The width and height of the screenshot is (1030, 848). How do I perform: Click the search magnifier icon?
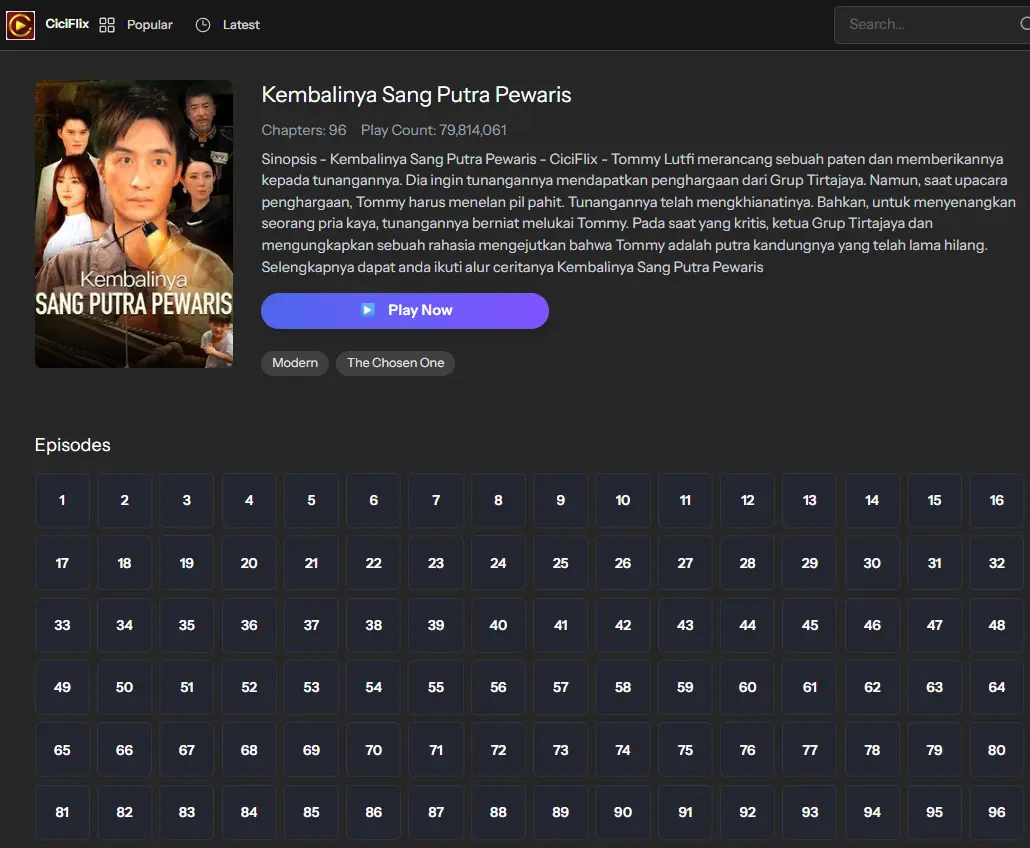tap(1021, 25)
